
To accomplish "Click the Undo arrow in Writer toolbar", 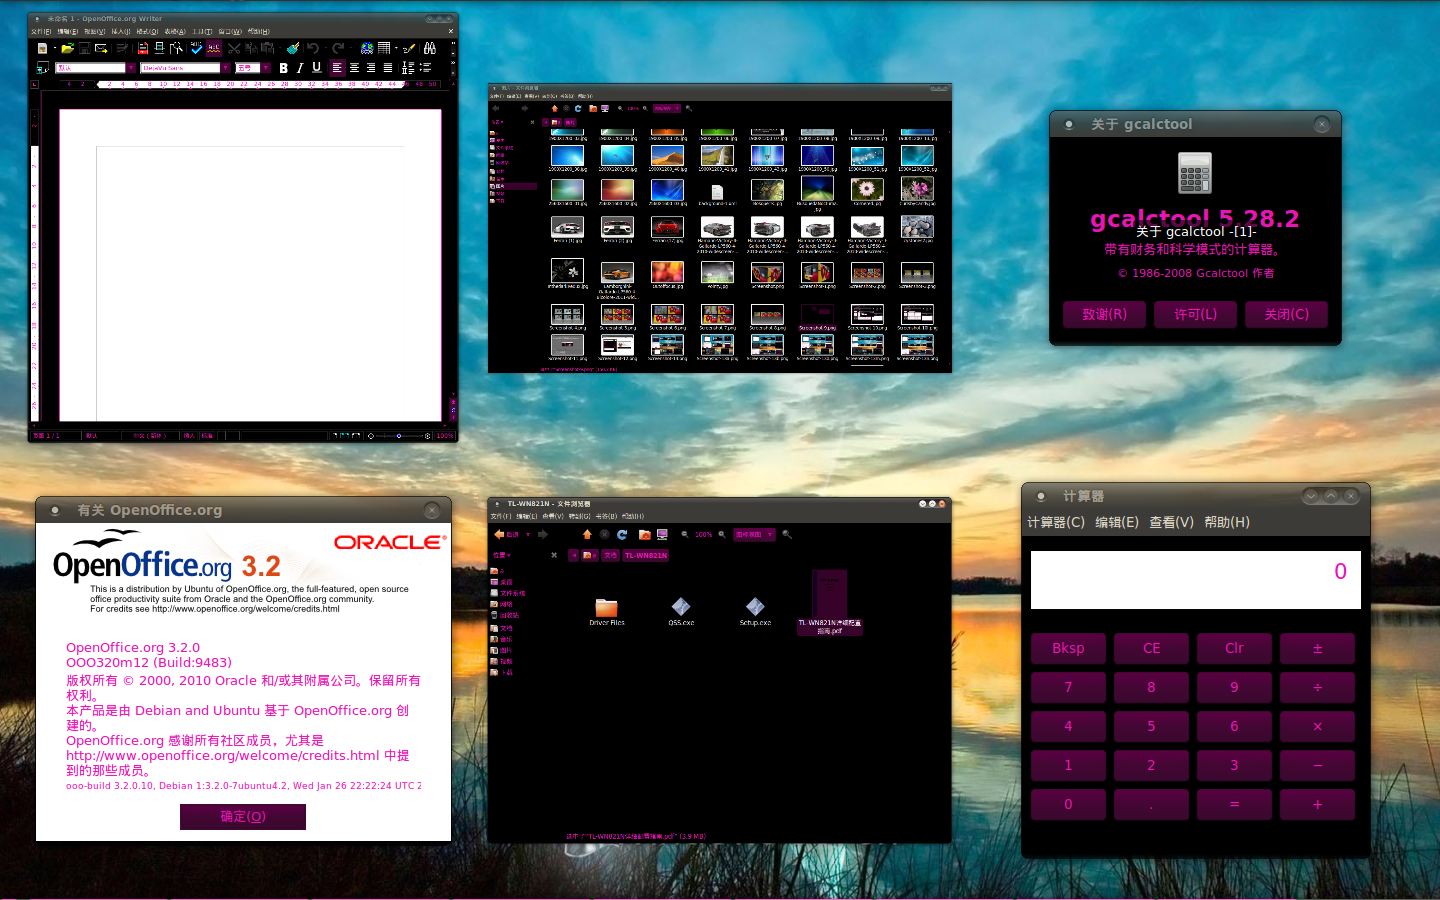I will [313, 48].
